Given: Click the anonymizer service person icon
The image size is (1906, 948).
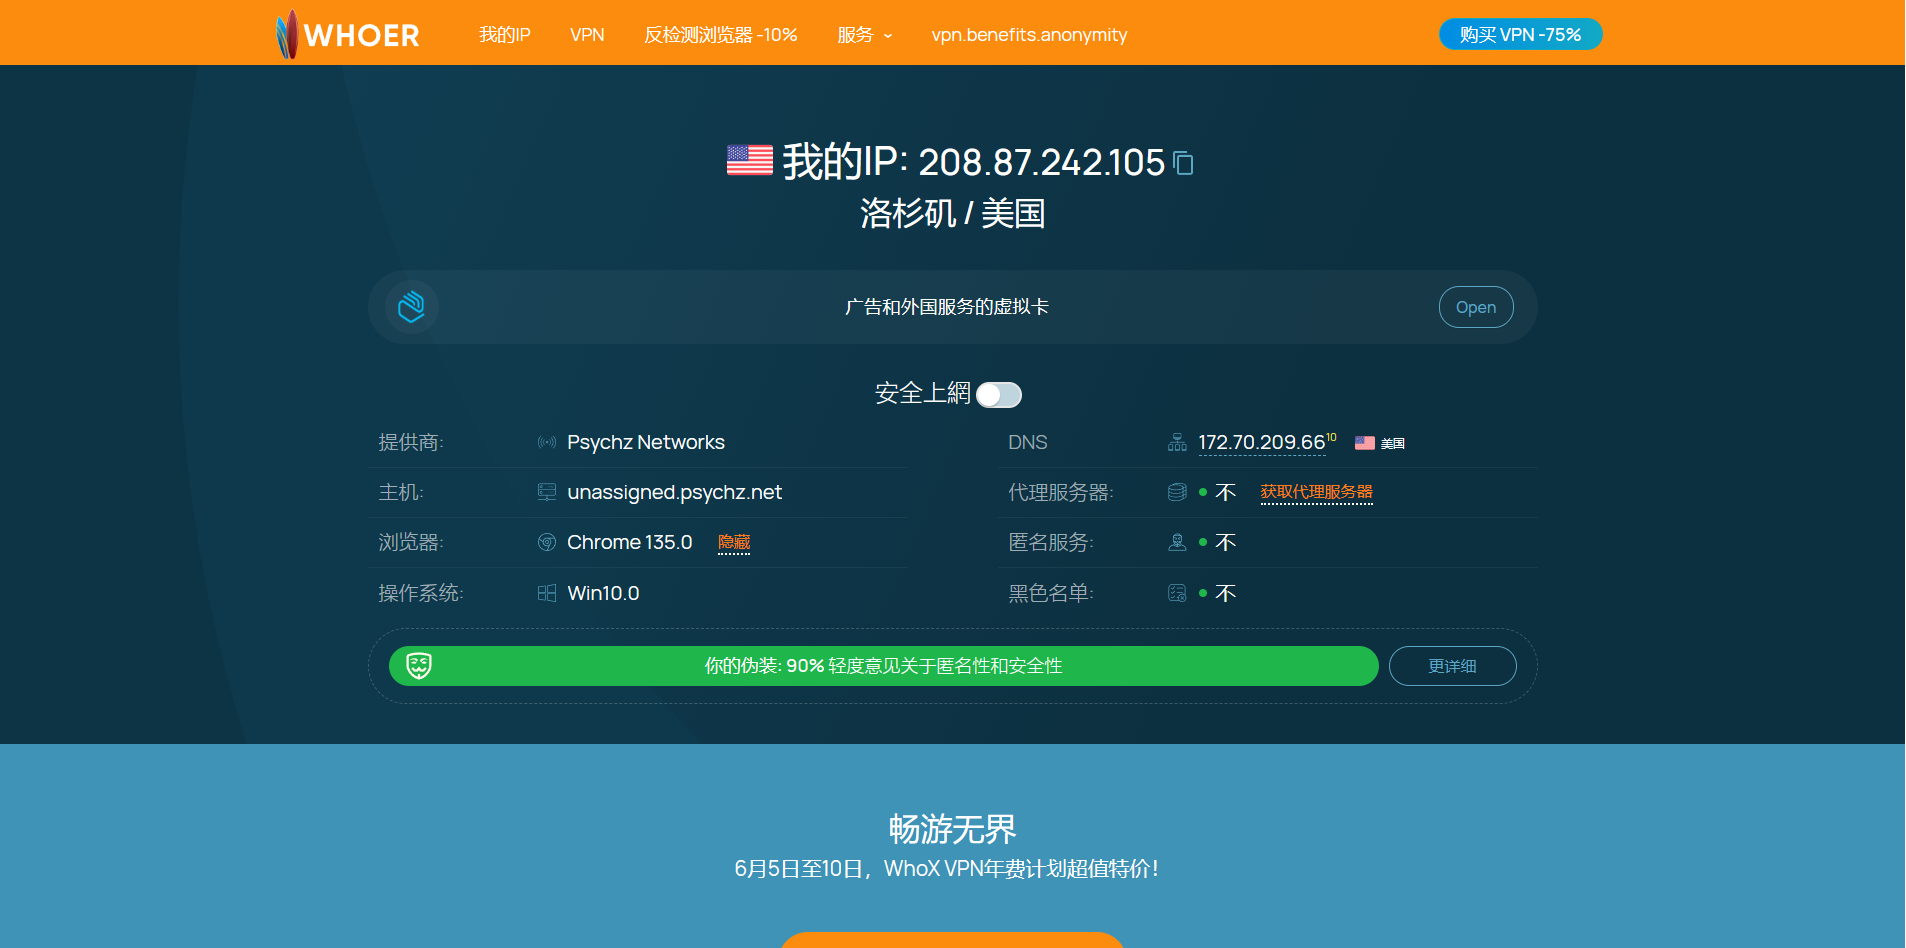Looking at the screenshot, I should 1177,542.
